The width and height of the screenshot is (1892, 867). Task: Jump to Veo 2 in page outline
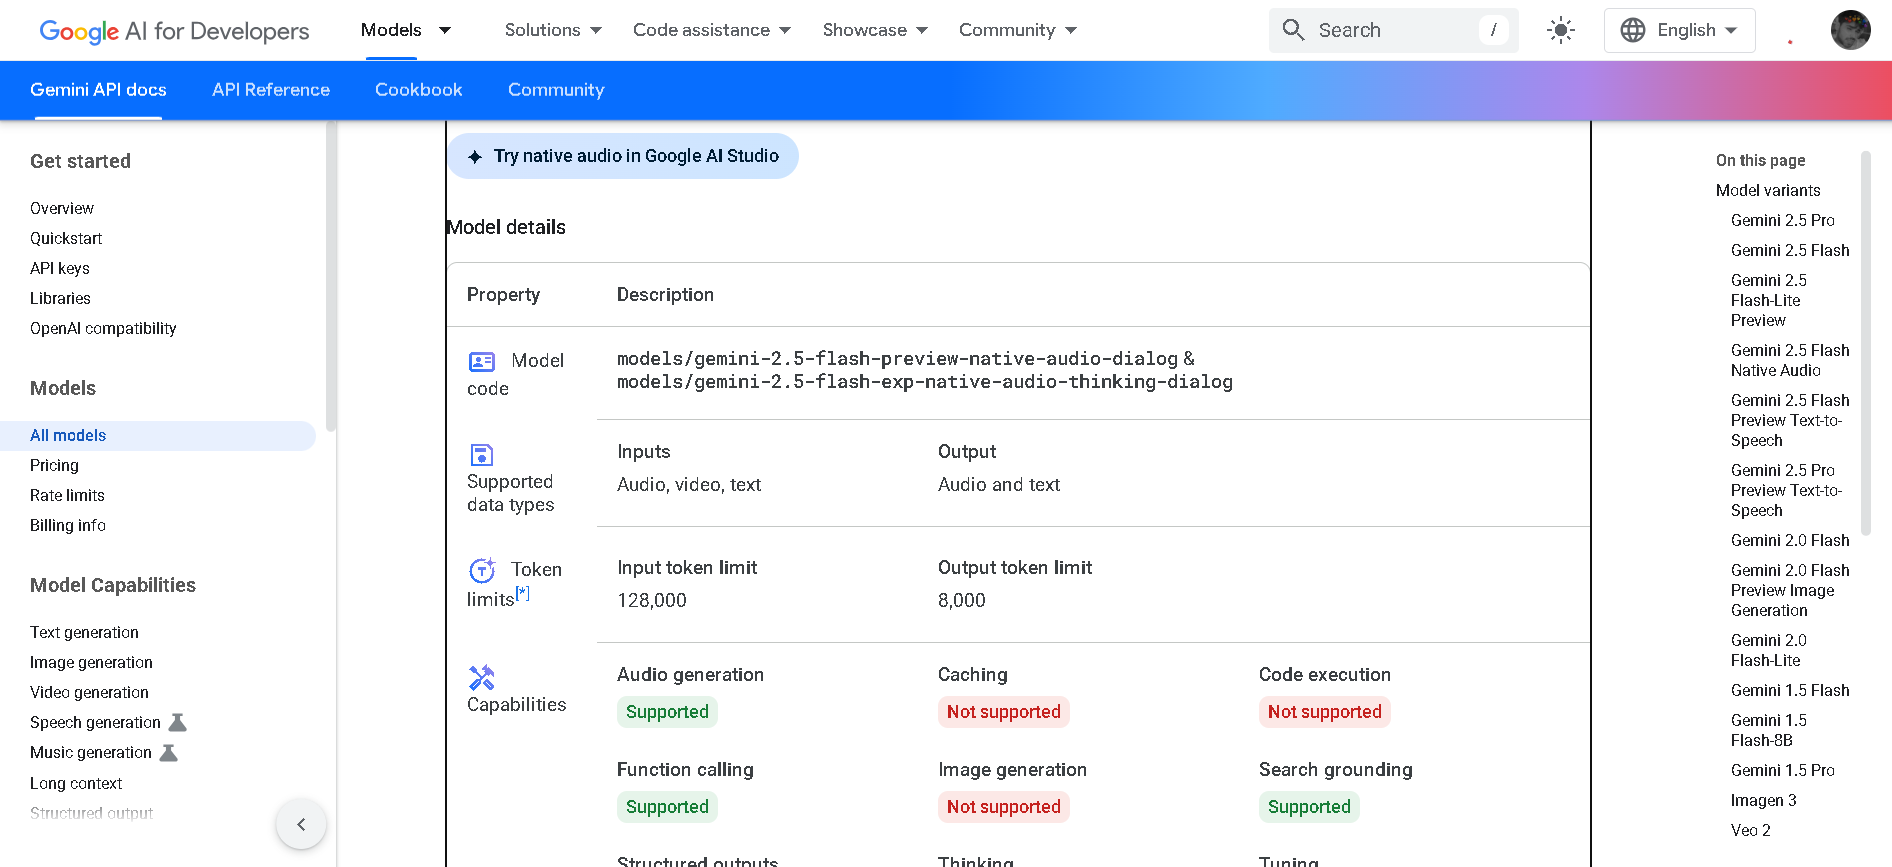click(x=1751, y=830)
